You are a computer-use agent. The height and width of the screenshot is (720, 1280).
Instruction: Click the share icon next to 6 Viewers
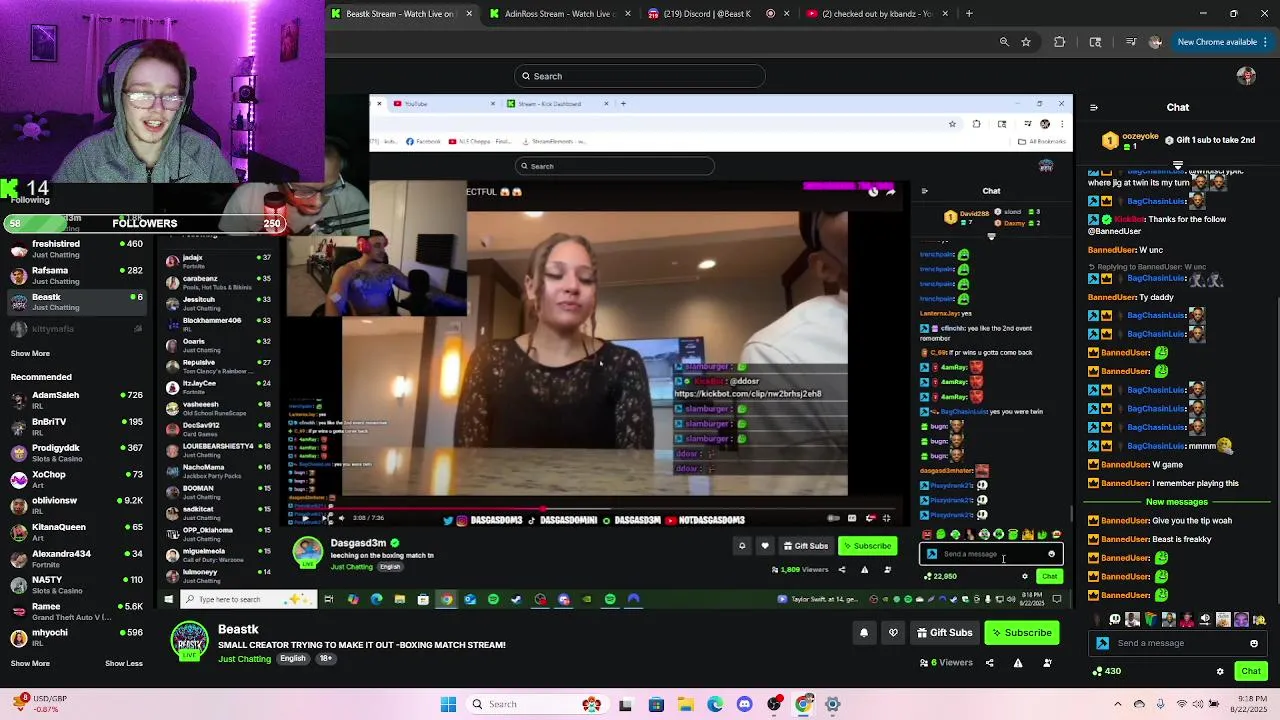point(990,662)
